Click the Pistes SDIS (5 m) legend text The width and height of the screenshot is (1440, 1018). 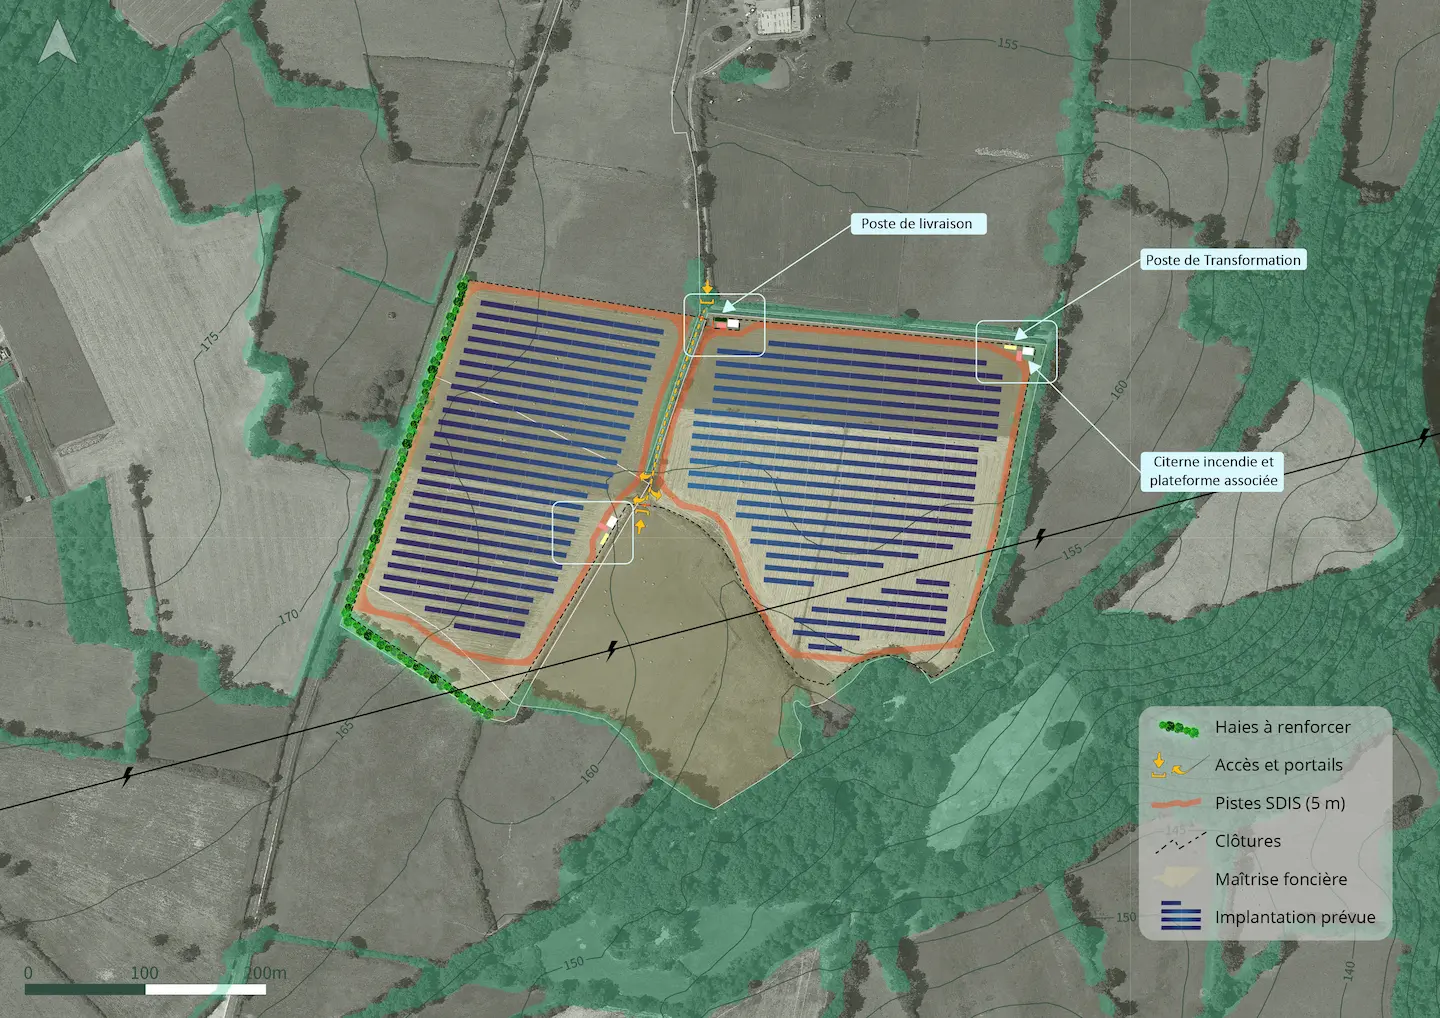coord(1280,803)
